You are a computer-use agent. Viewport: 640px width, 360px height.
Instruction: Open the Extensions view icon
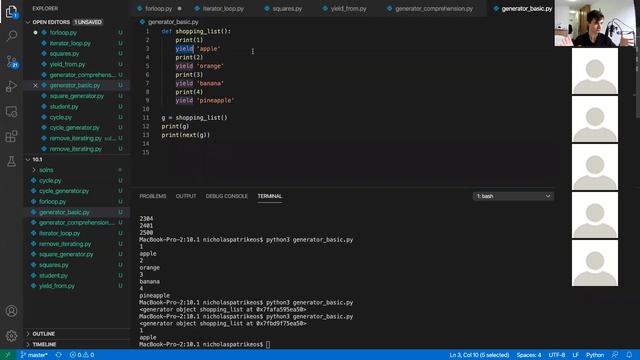[11, 136]
